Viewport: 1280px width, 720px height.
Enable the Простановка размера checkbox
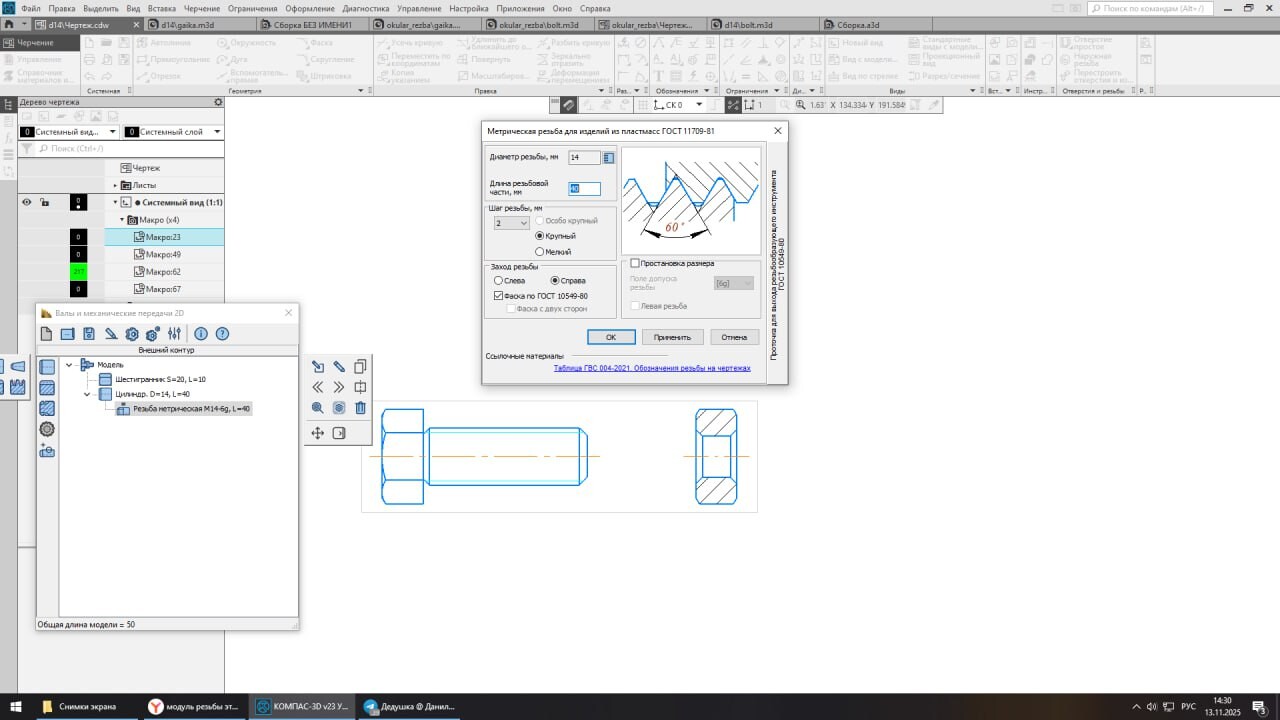635,263
